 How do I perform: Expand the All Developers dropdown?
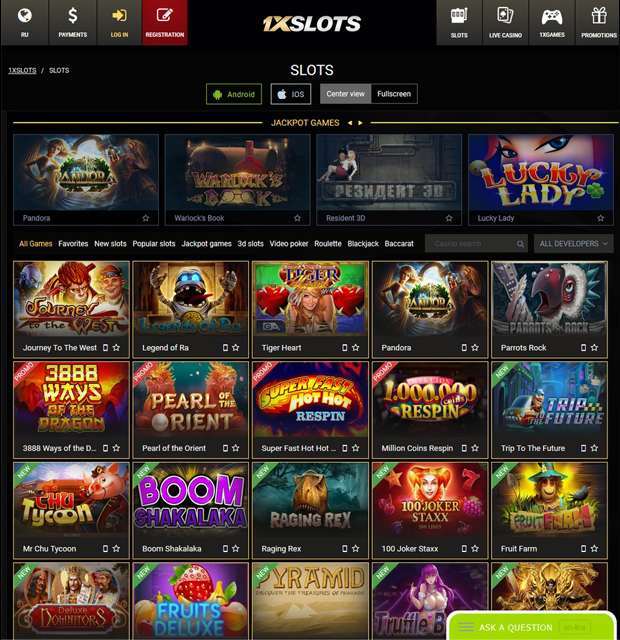(573, 244)
